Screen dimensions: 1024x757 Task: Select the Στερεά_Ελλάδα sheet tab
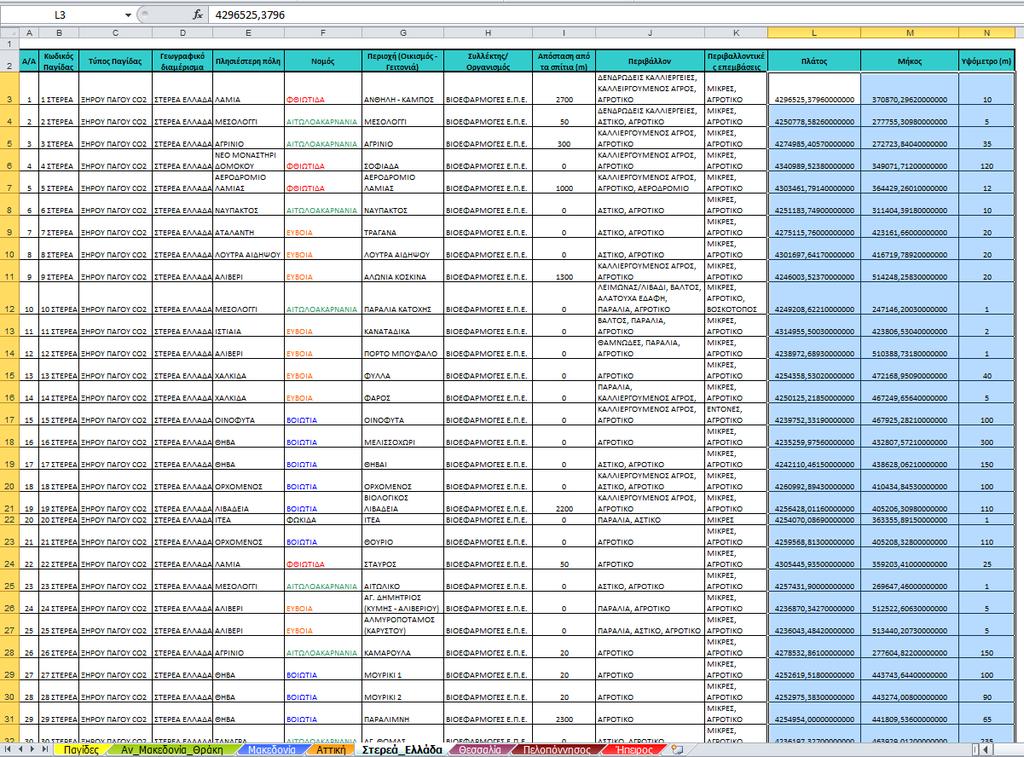pos(402,750)
